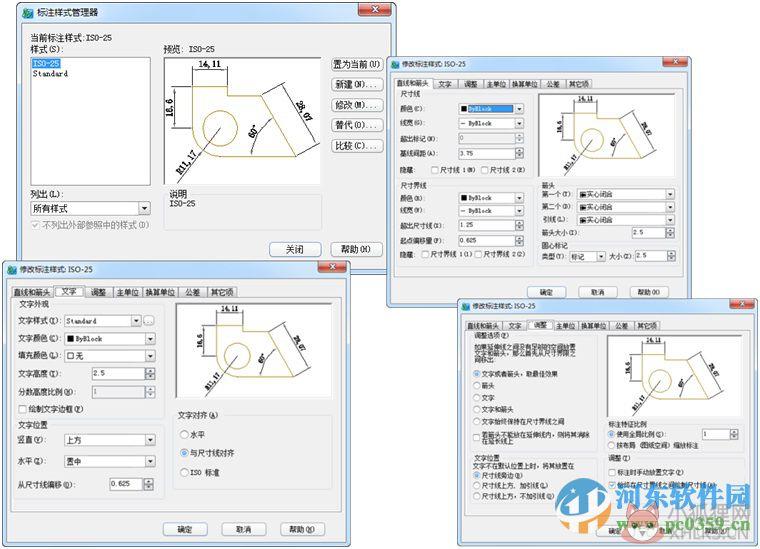This screenshot has height=549, width=760.
Task: Open 尺寸线 线宽 dropdown
Action: click(x=491, y=124)
